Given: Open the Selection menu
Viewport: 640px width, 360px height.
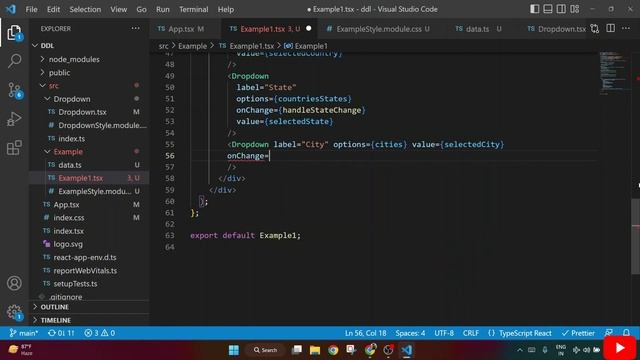Looking at the screenshot, I should [85, 9].
